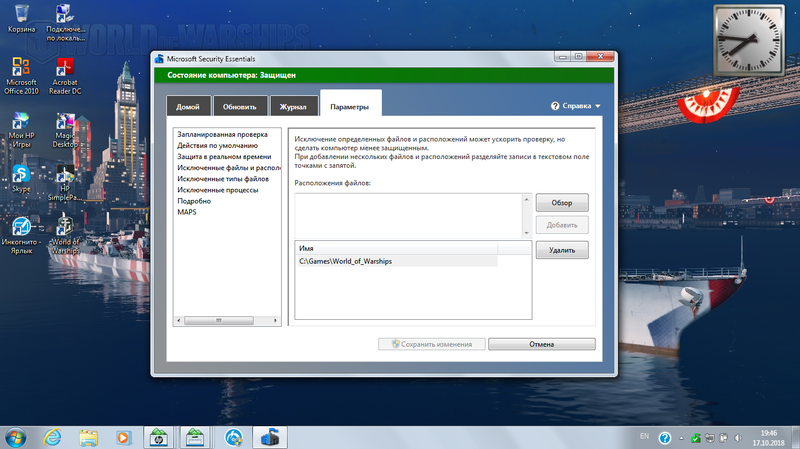800x449 pixels.
Task: Click the blue question mark beside Справка
Action: [x=555, y=106]
